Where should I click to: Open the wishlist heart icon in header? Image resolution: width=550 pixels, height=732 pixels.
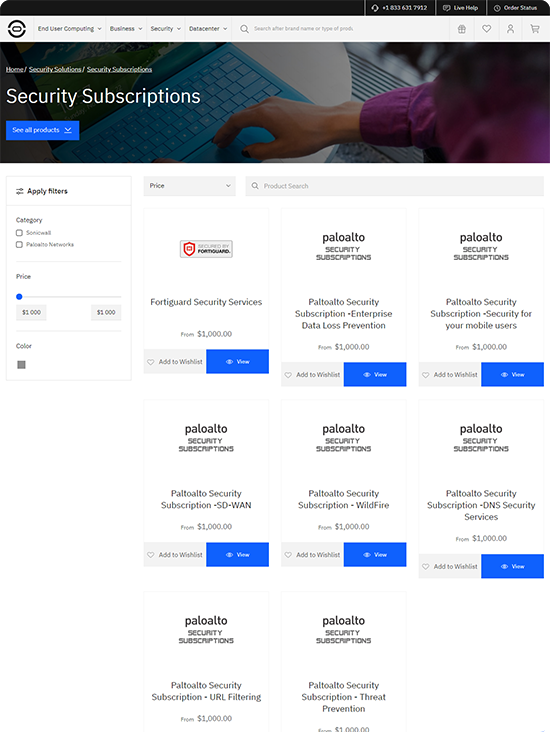[x=487, y=29]
